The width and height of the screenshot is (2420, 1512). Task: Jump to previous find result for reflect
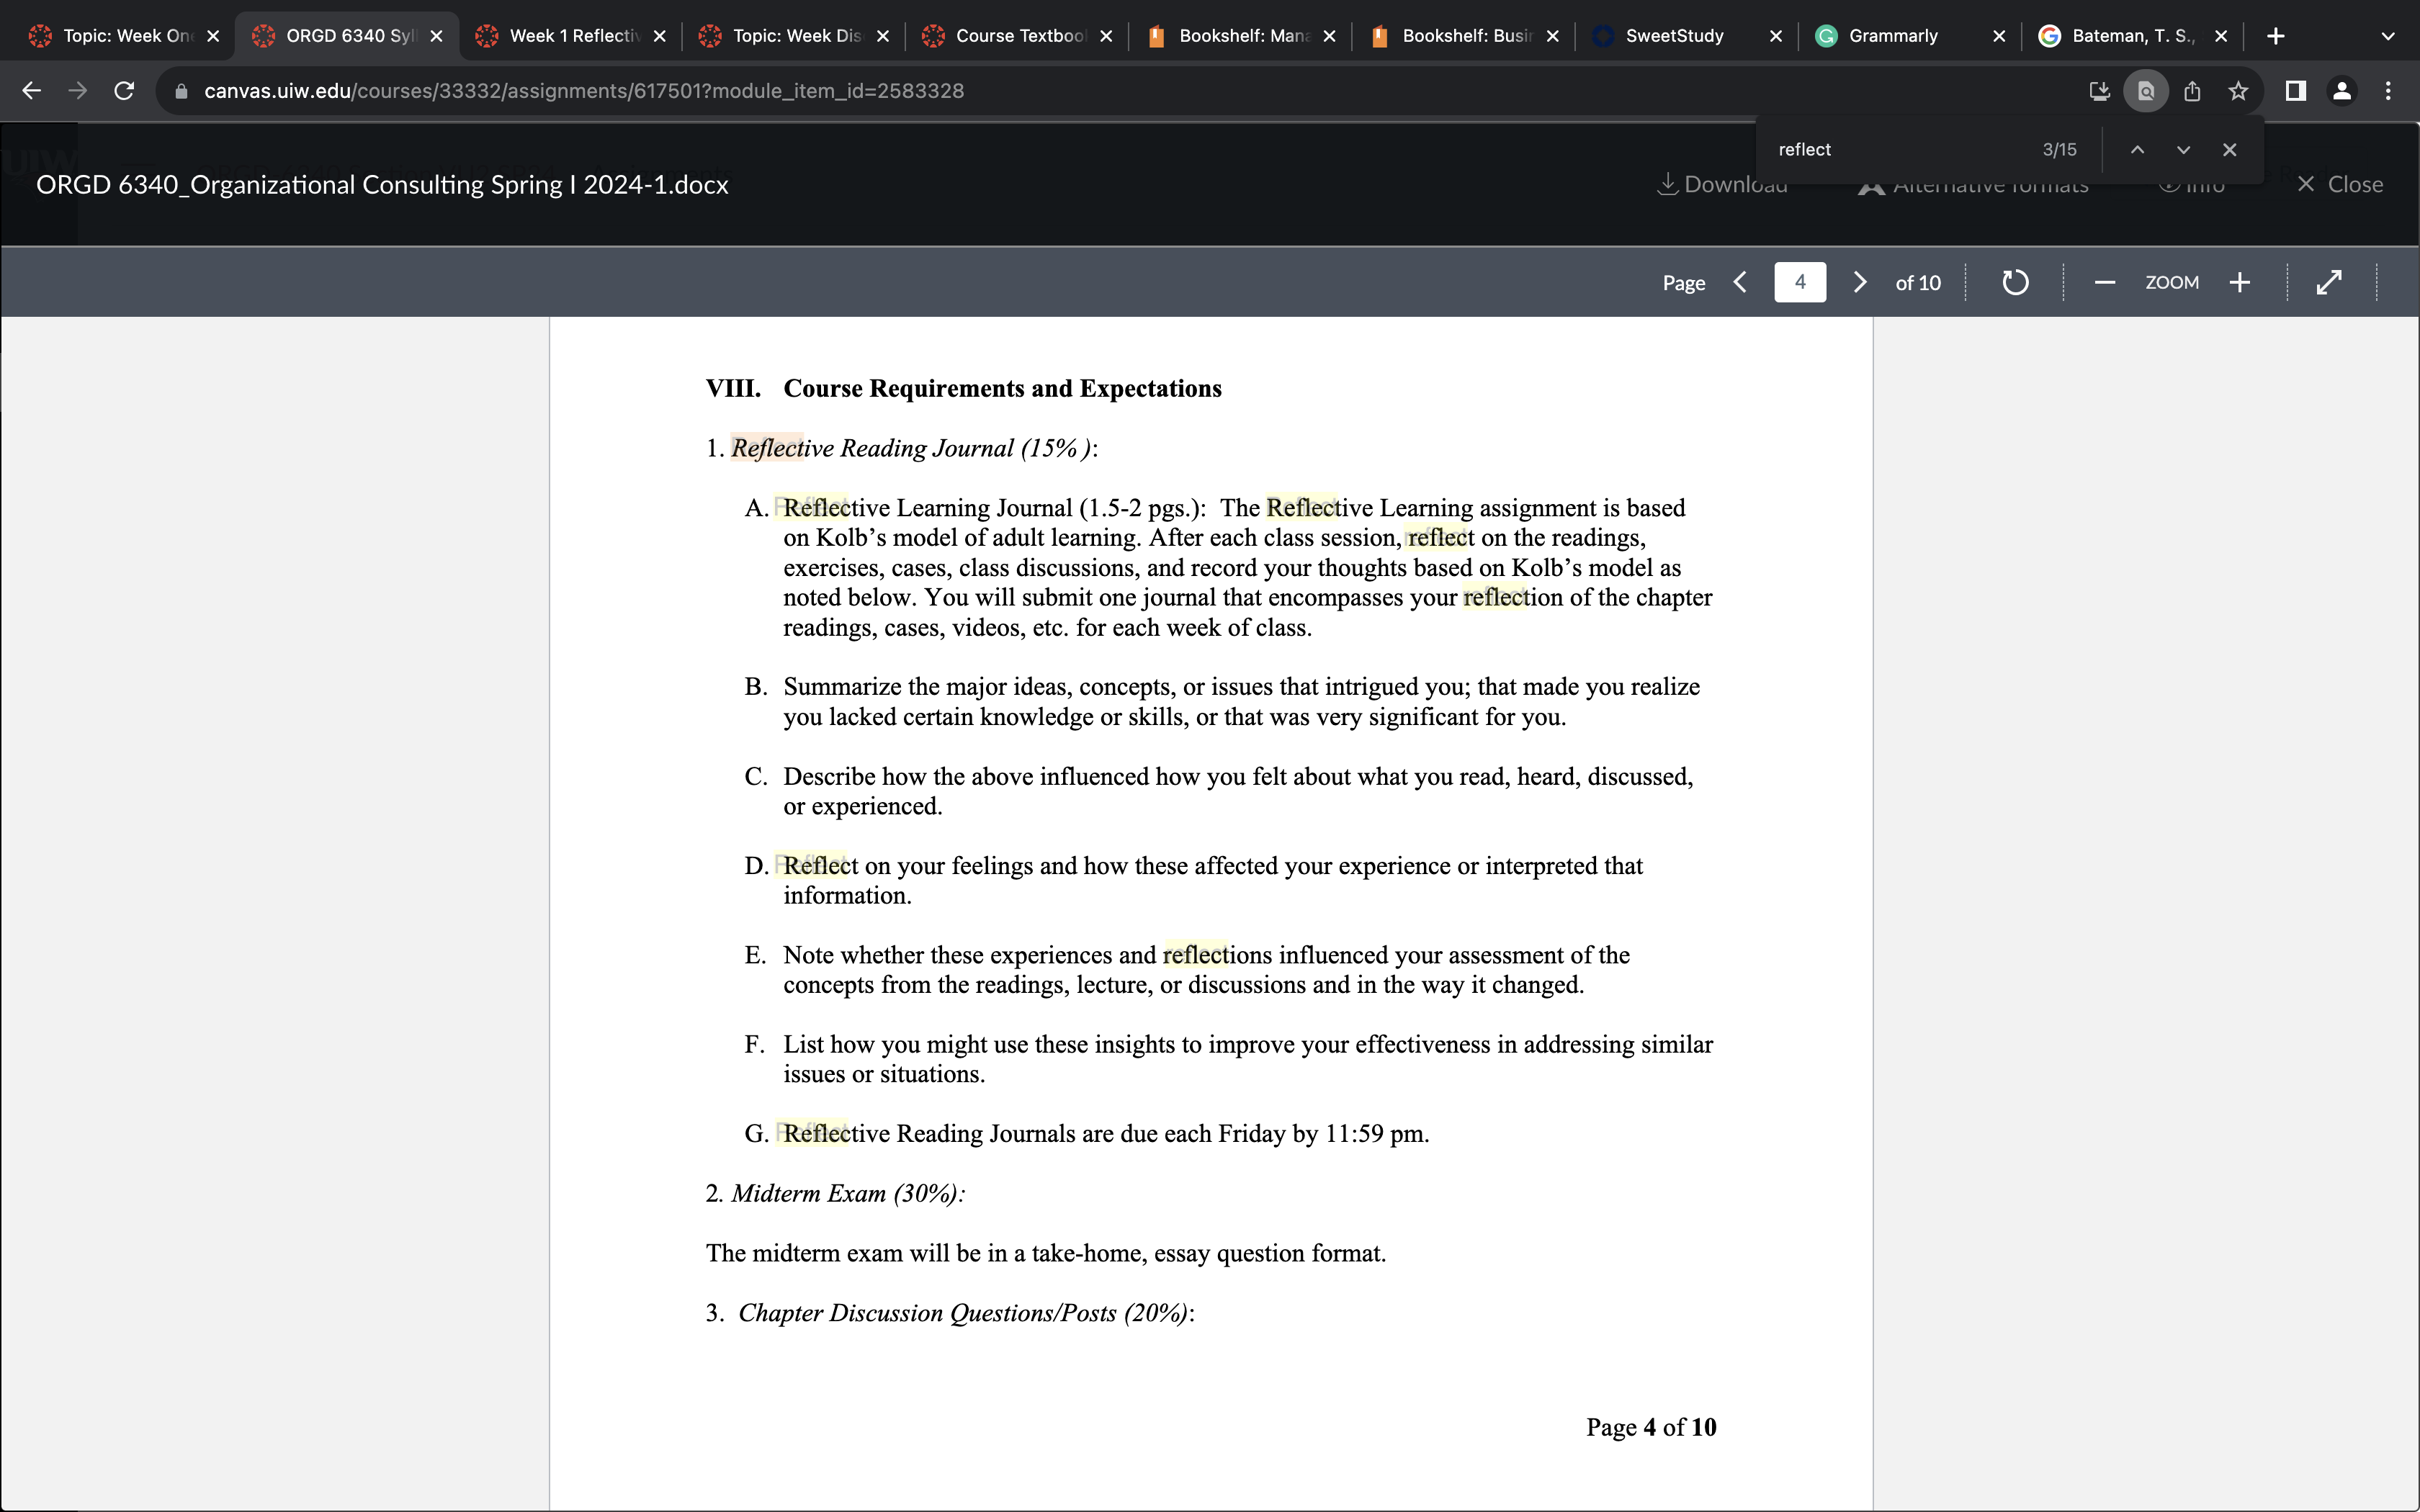pos(2137,150)
